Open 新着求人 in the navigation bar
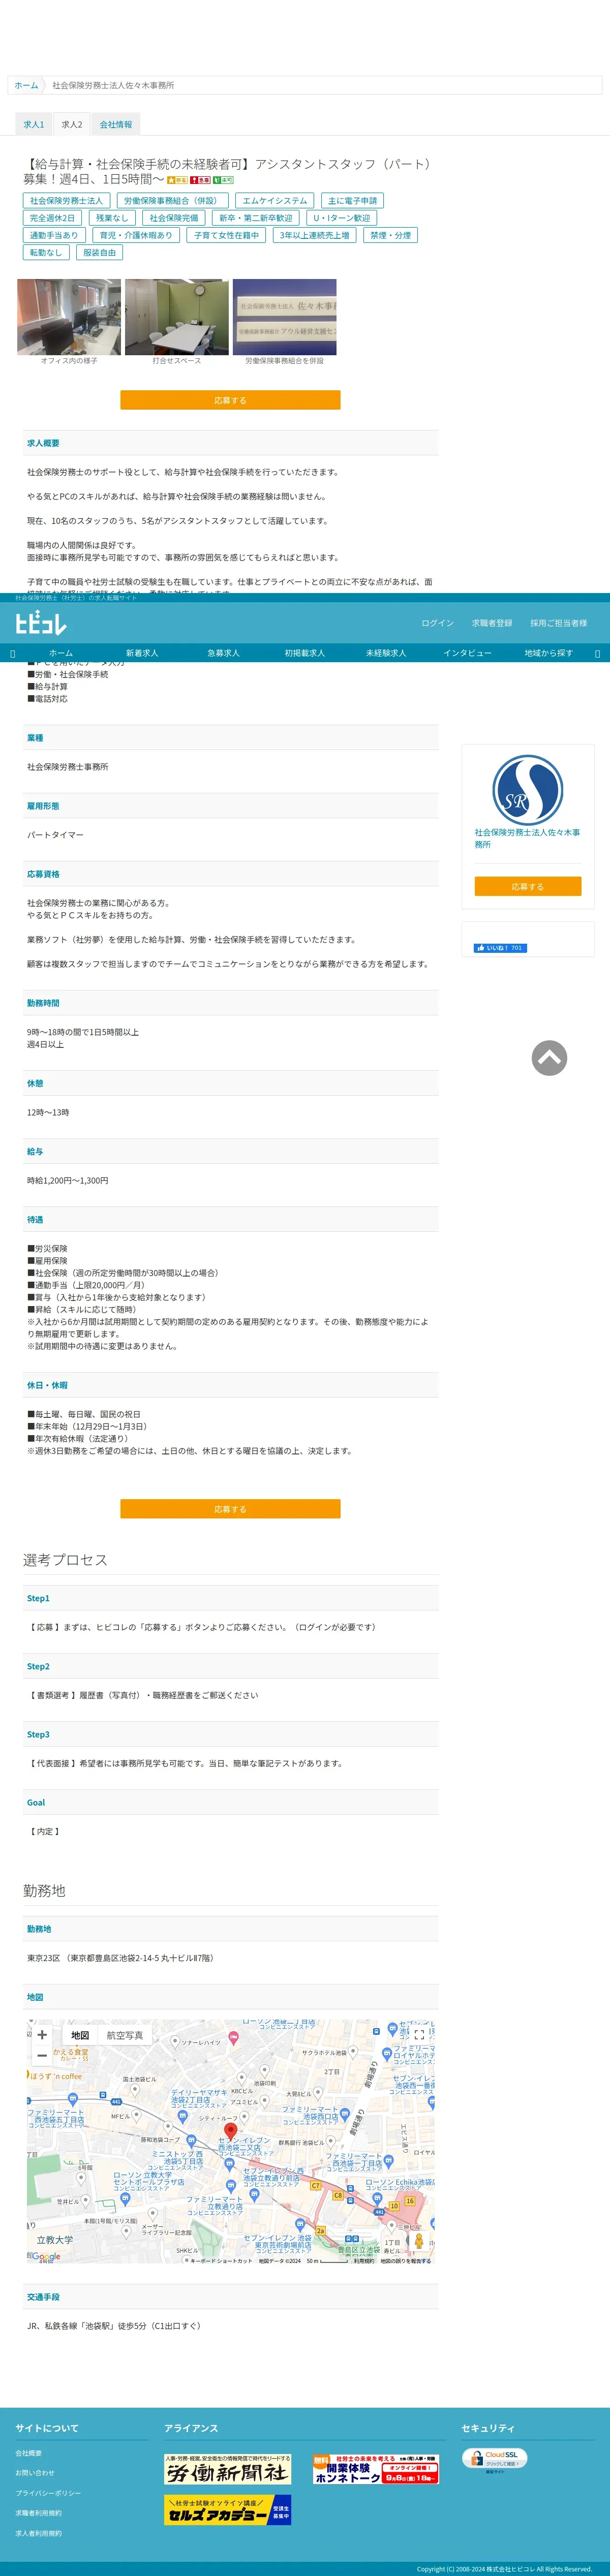This screenshot has width=610, height=2576. click(x=142, y=653)
